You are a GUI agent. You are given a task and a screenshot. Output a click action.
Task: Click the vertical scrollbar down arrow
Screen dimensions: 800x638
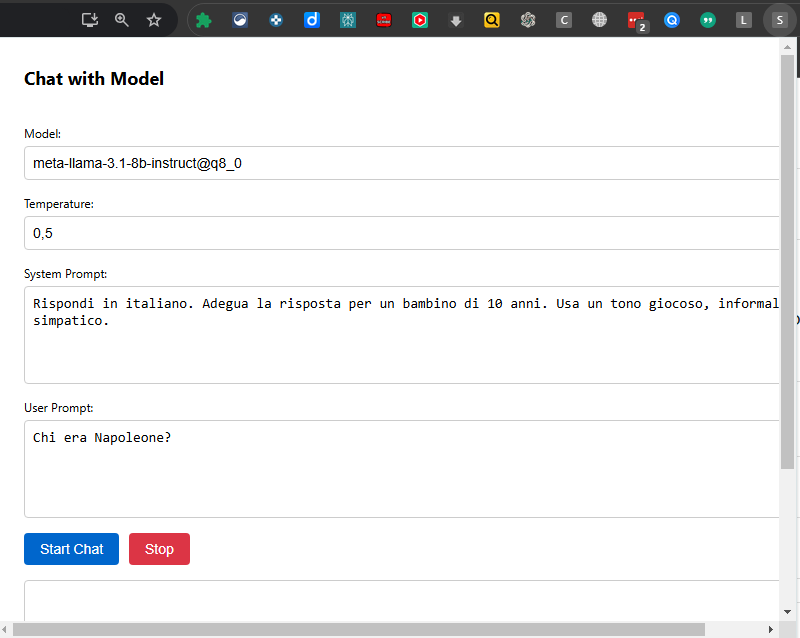click(788, 611)
